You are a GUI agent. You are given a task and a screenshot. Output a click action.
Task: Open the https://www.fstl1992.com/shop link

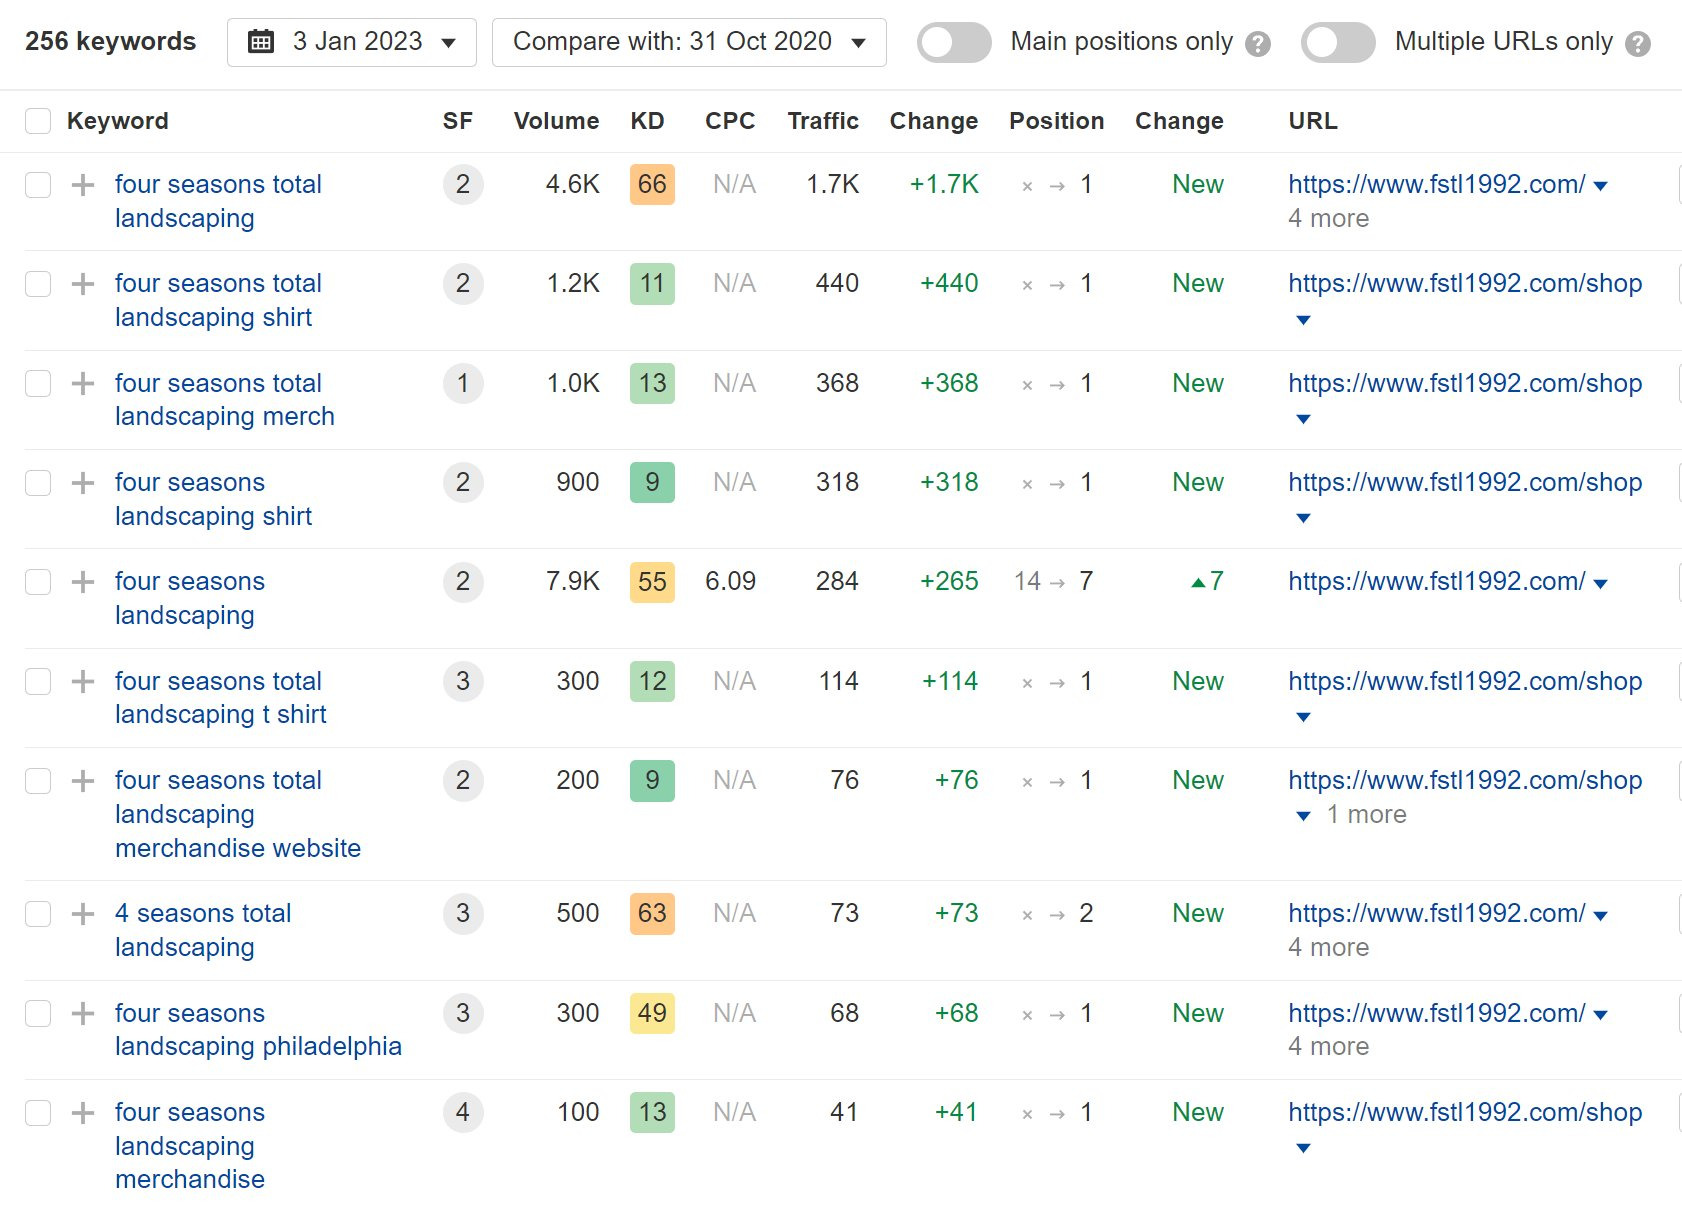pos(1464,283)
